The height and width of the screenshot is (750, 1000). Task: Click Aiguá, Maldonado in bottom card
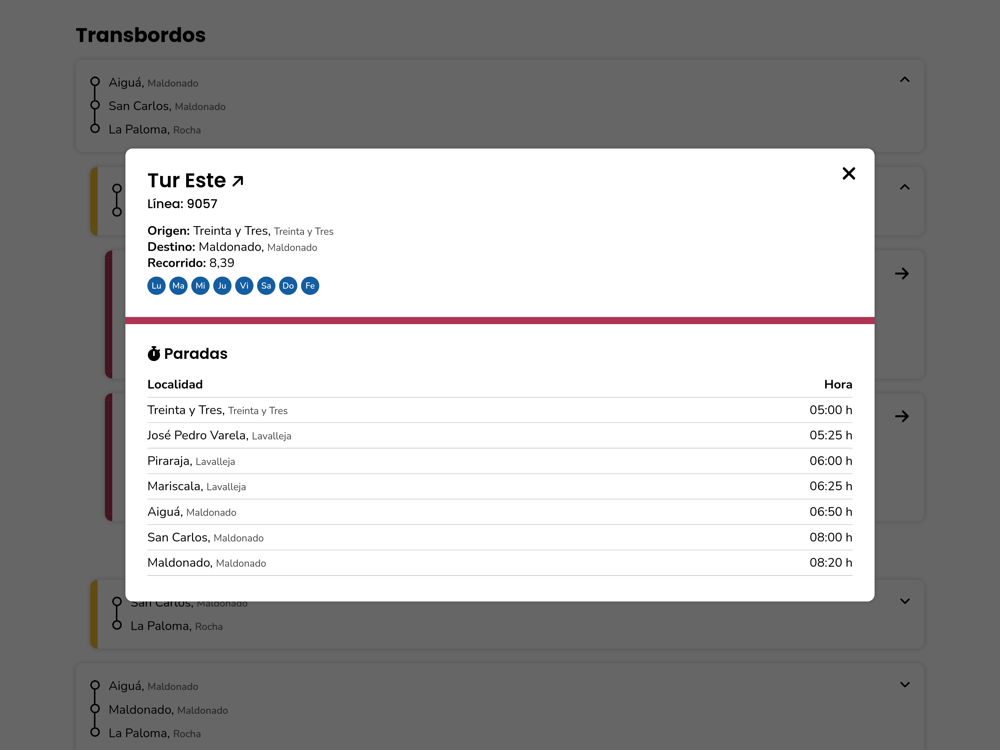(x=153, y=686)
